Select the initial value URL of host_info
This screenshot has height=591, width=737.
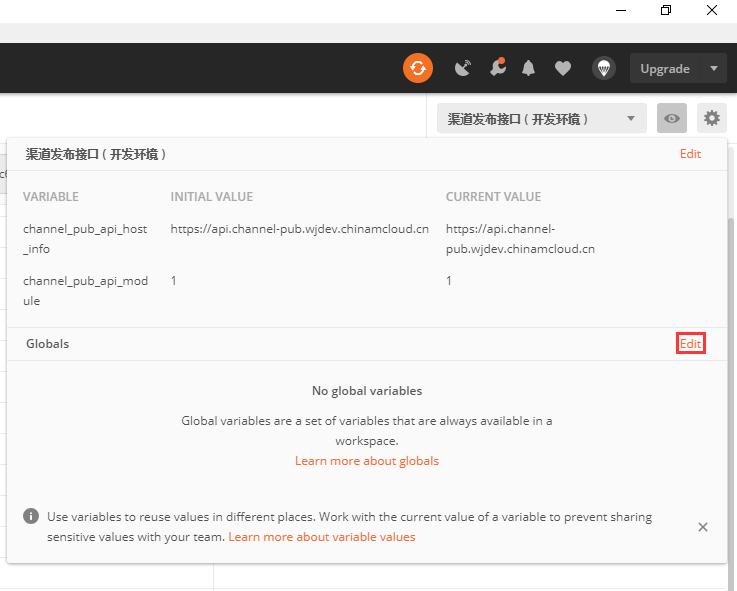(x=299, y=229)
